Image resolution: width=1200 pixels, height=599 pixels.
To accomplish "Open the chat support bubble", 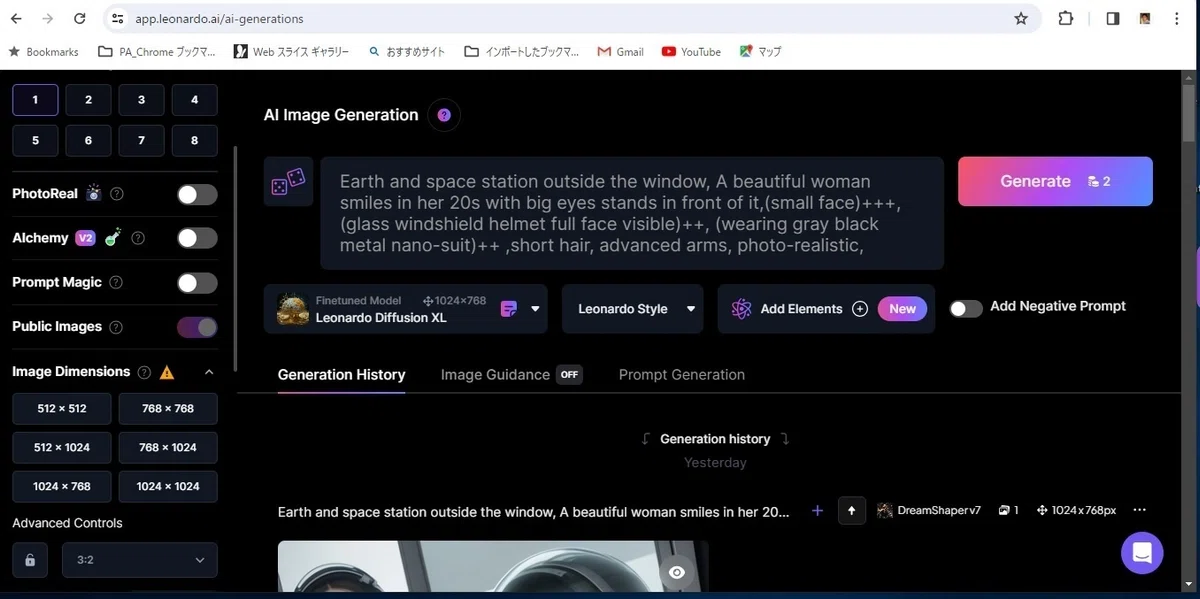I will tap(1142, 552).
